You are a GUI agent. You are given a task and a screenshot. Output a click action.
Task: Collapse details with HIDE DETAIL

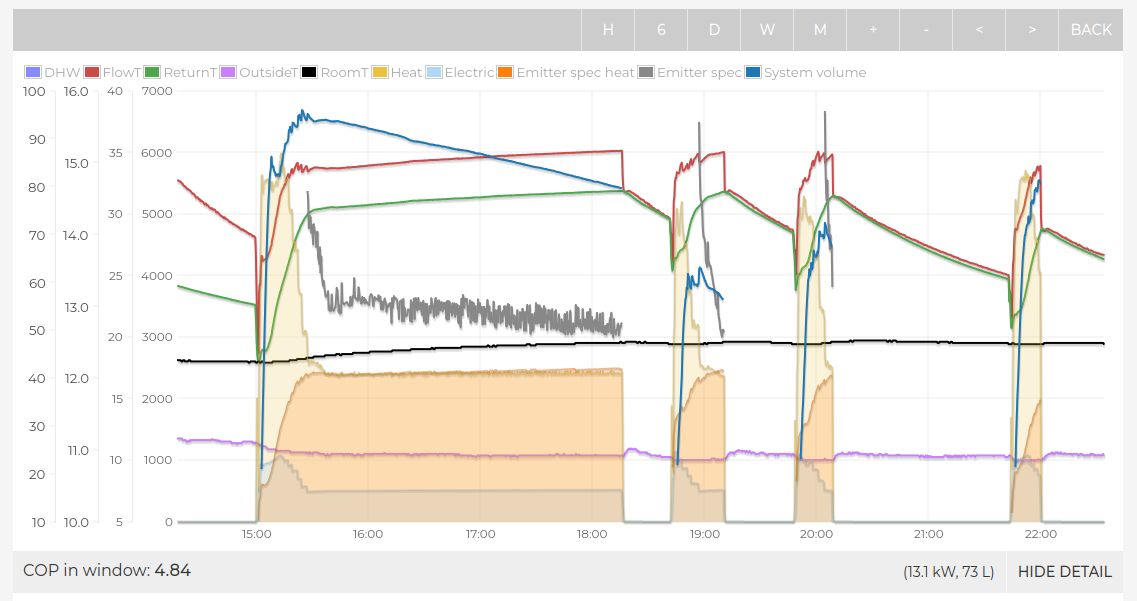[x=1064, y=572]
